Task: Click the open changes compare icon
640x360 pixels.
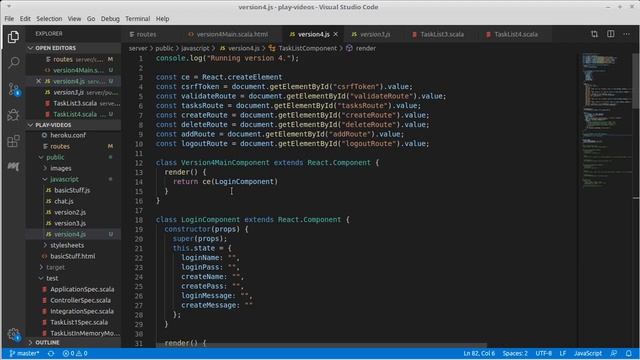Action: 594,34
